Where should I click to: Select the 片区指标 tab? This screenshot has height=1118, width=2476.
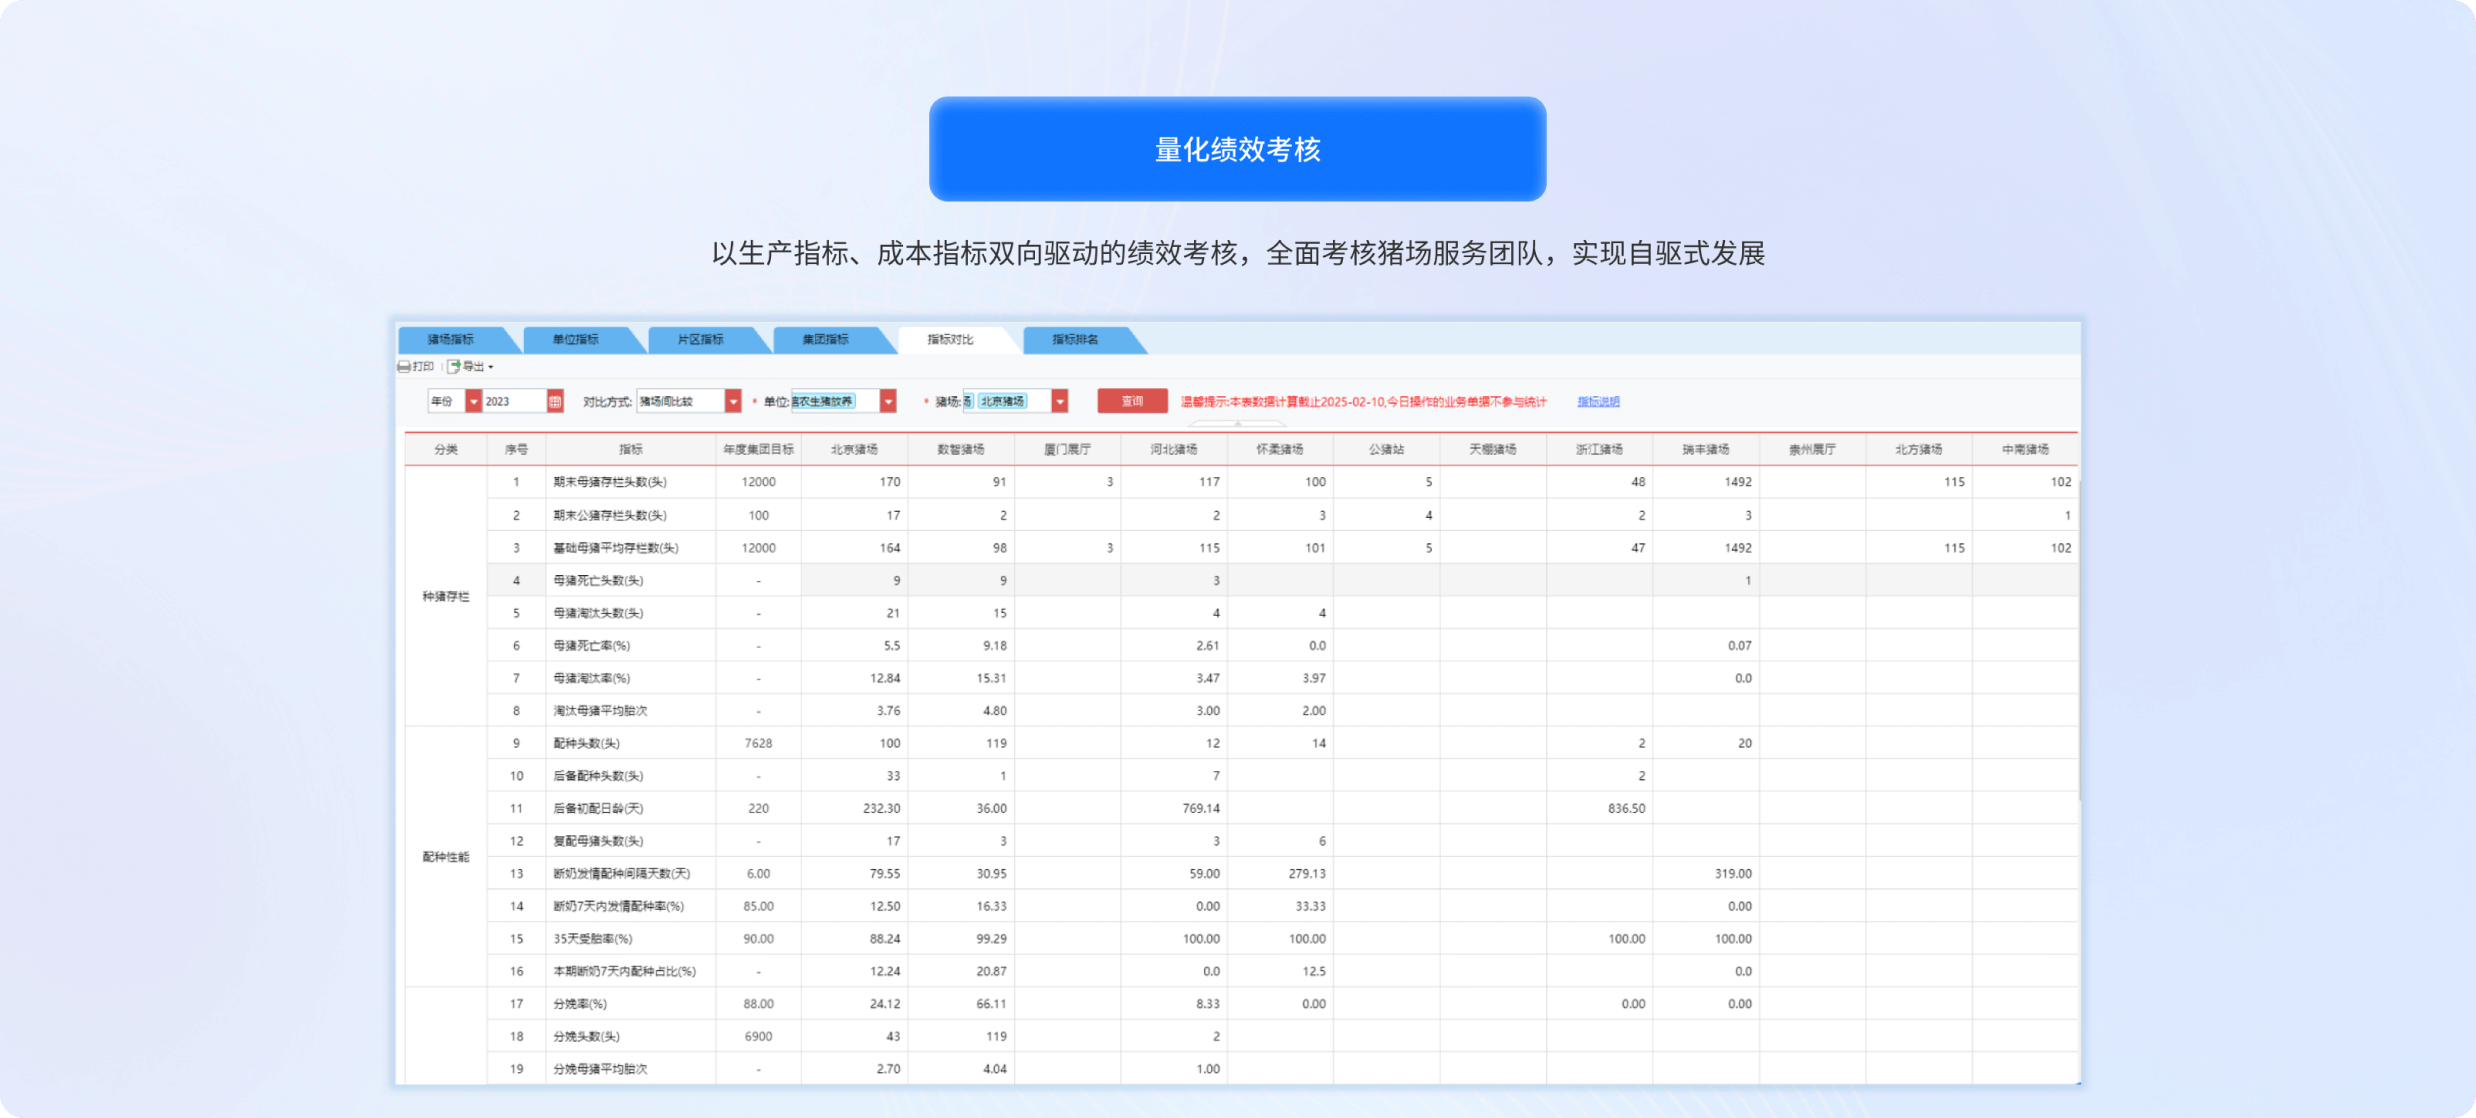(x=700, y=340)
